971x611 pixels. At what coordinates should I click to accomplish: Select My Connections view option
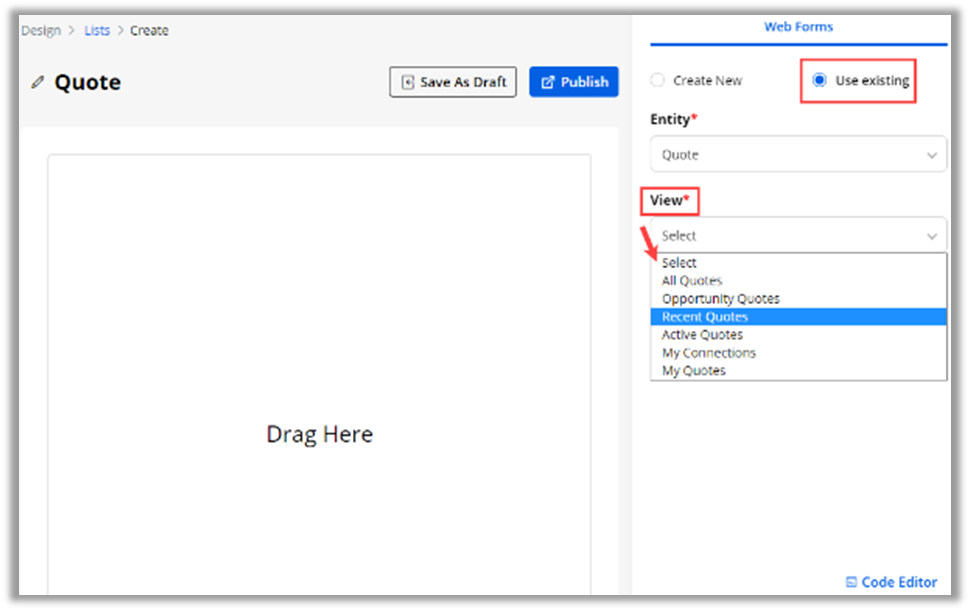(x=709, y=353)
